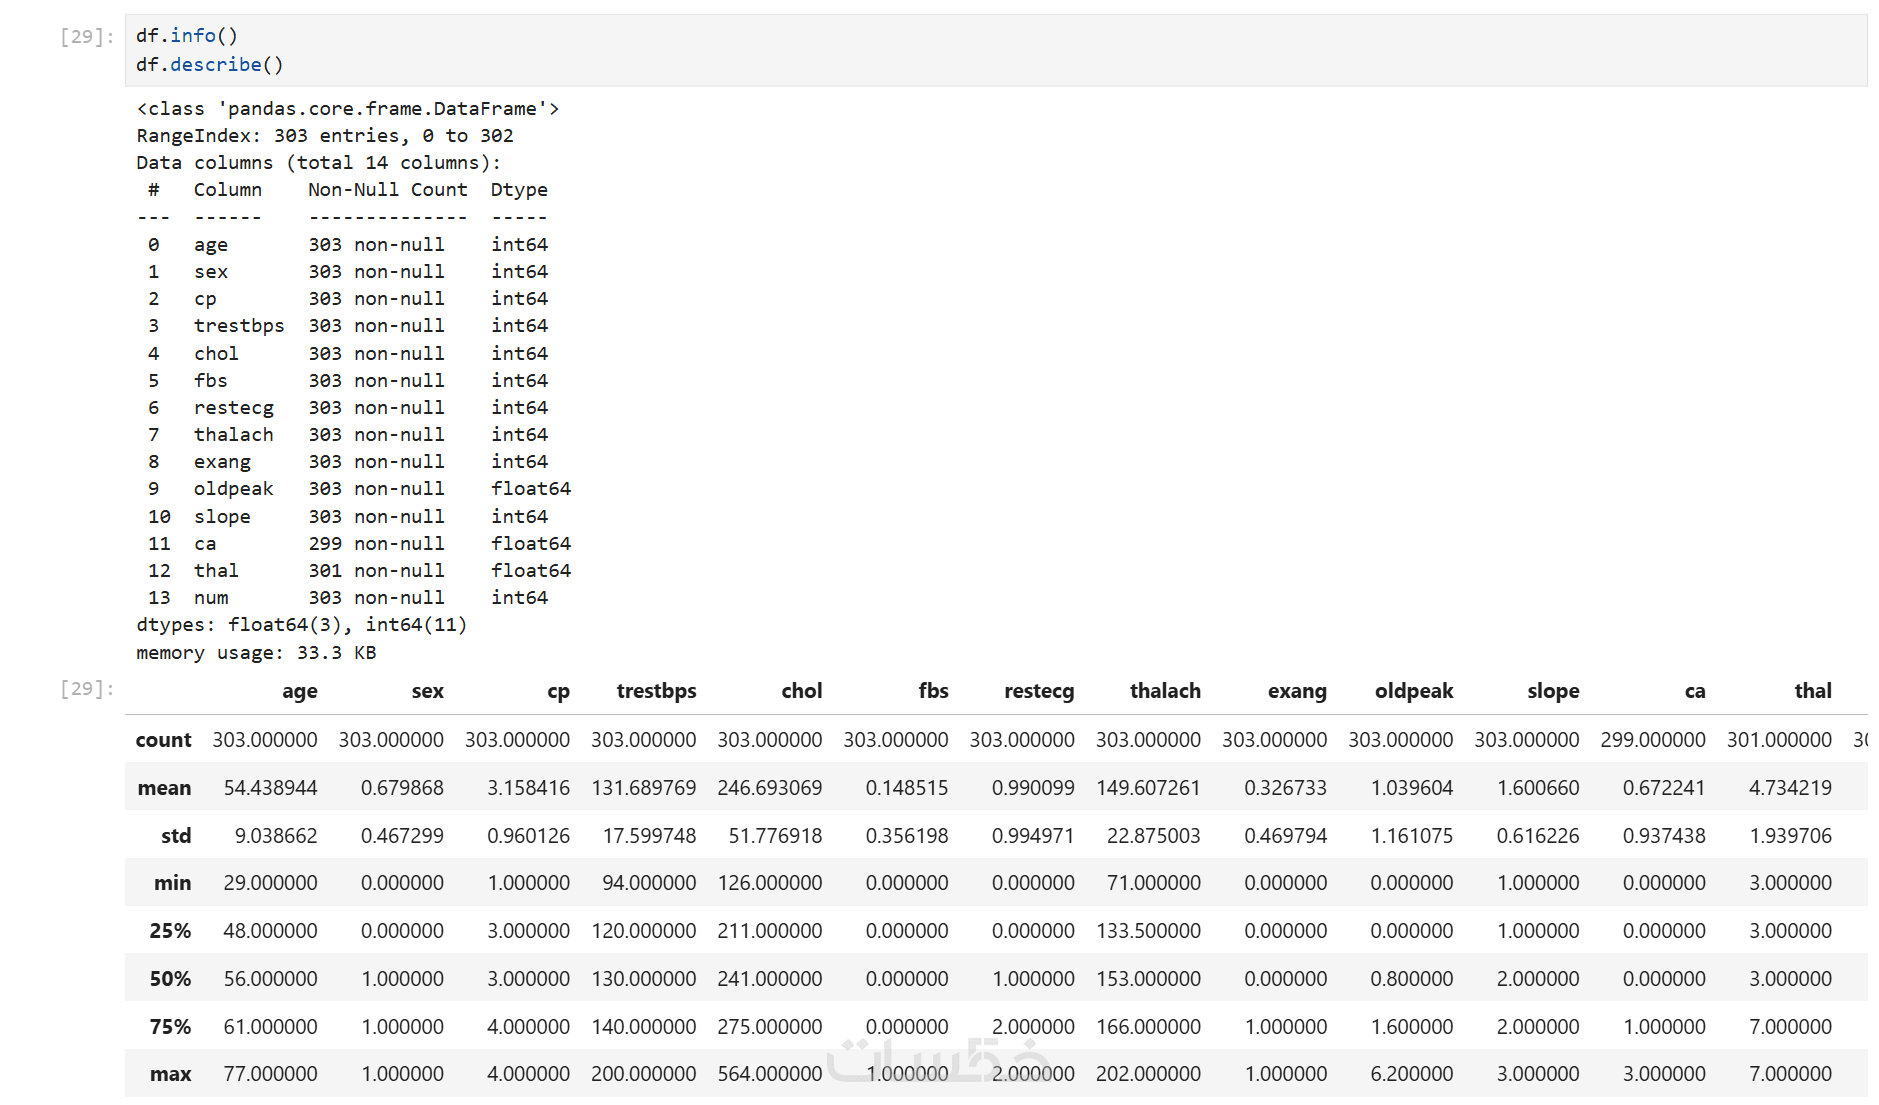Click the pandas.core.frame.DataFrame class line

point(348,109)
